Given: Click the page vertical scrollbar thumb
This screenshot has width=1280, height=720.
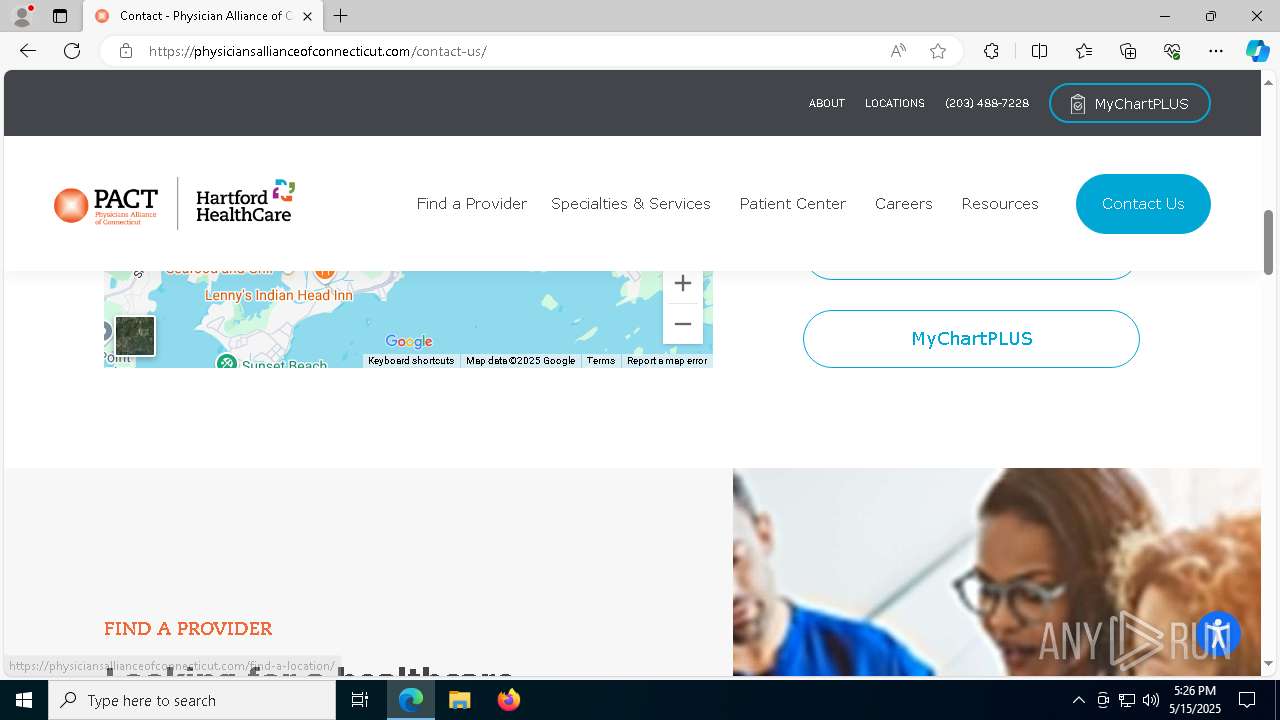Looking at the screenshot, I should click(x=1269, y=242).
